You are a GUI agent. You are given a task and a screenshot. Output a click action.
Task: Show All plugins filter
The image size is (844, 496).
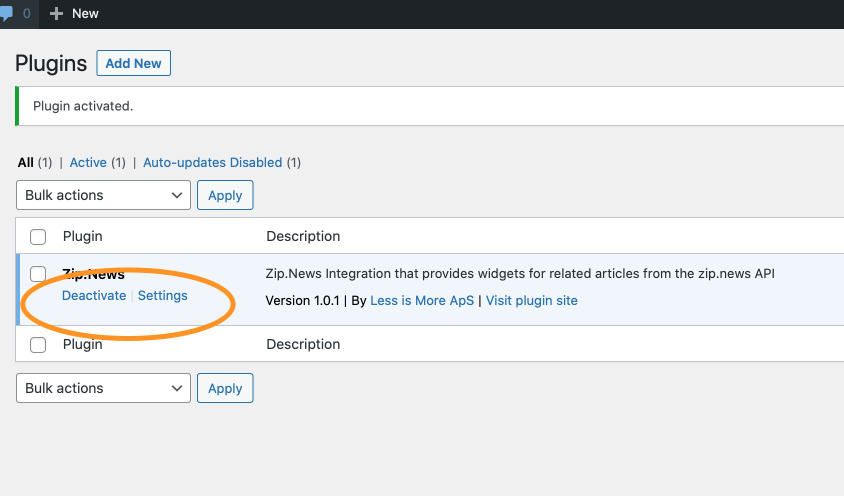[x=26, y=162]
